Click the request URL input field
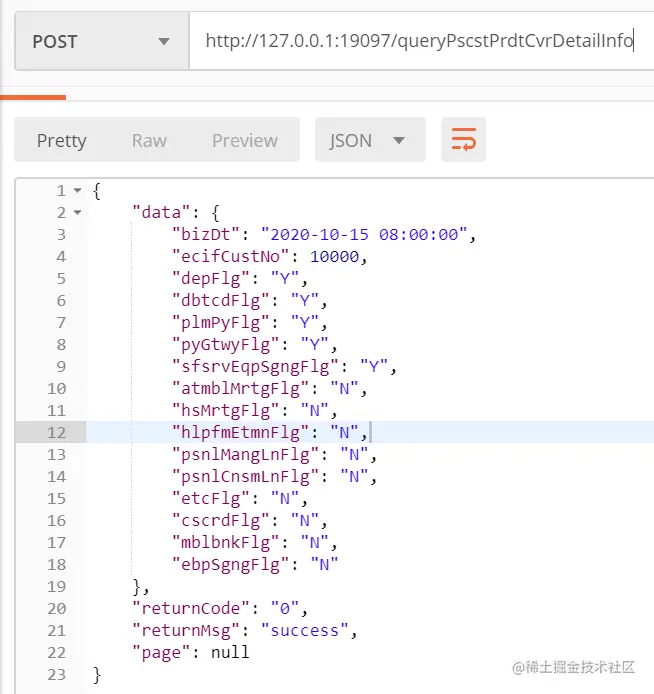This screenshot has height=694, width=654. point(421,41)
